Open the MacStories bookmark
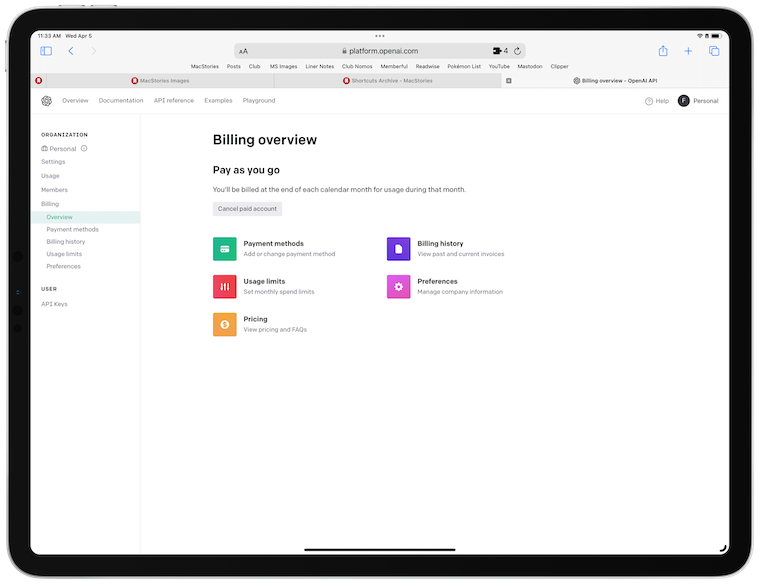The width and height of the screenshot is (760, 585). (x=205, y=66)
